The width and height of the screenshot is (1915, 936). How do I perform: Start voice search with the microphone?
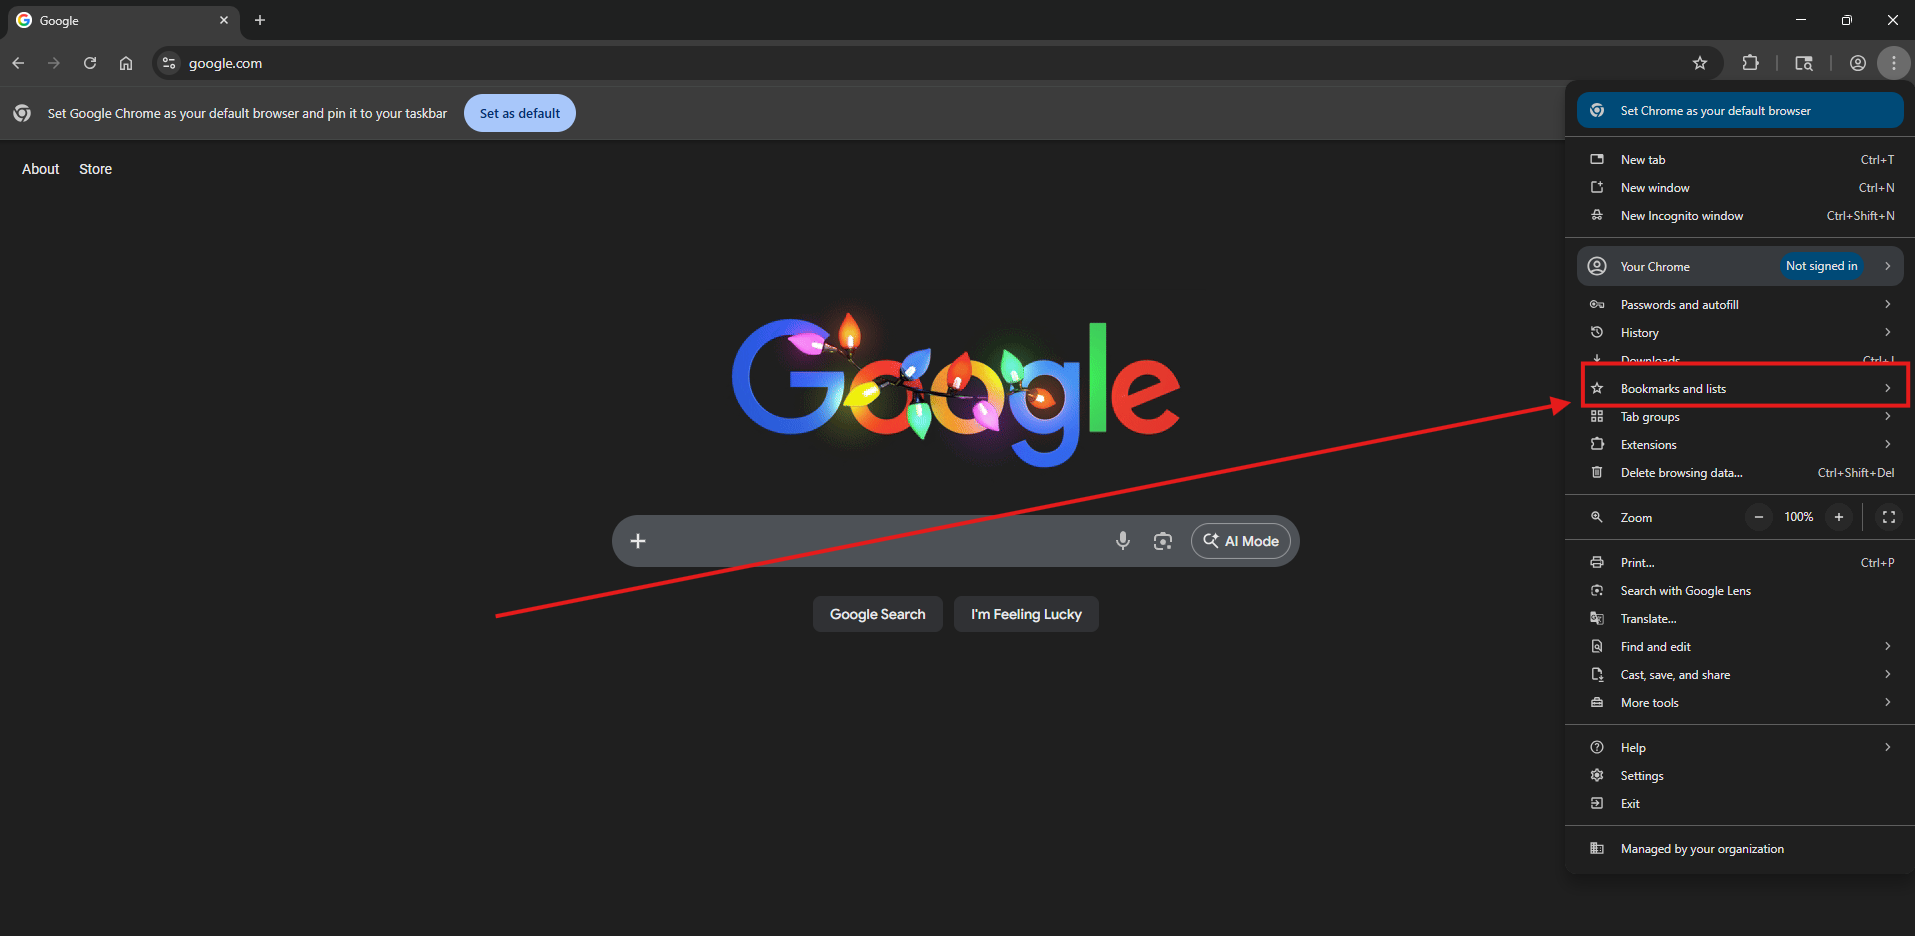(1123, 541)
